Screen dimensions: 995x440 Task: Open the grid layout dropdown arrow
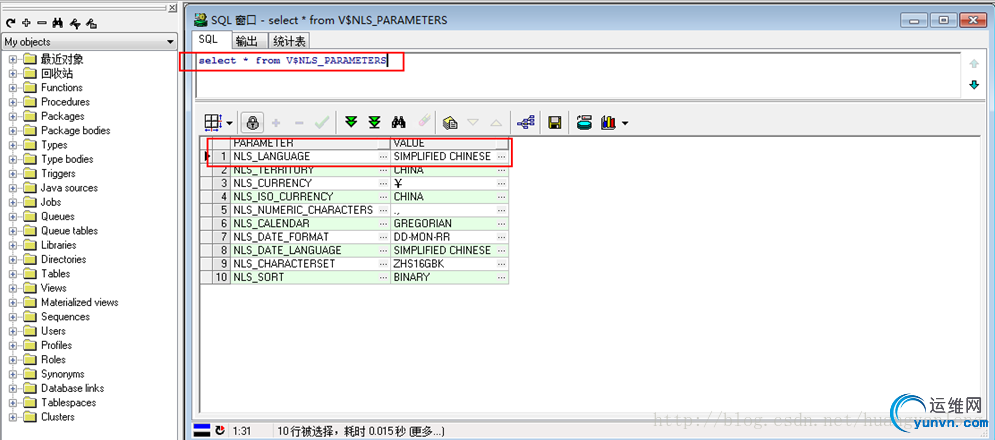click(x=229, y=123)
